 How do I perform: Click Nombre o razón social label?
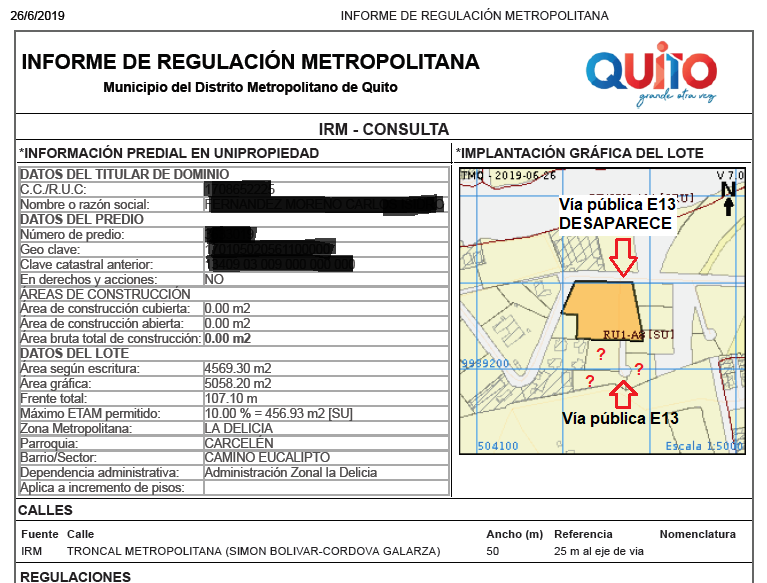(85, 204)
